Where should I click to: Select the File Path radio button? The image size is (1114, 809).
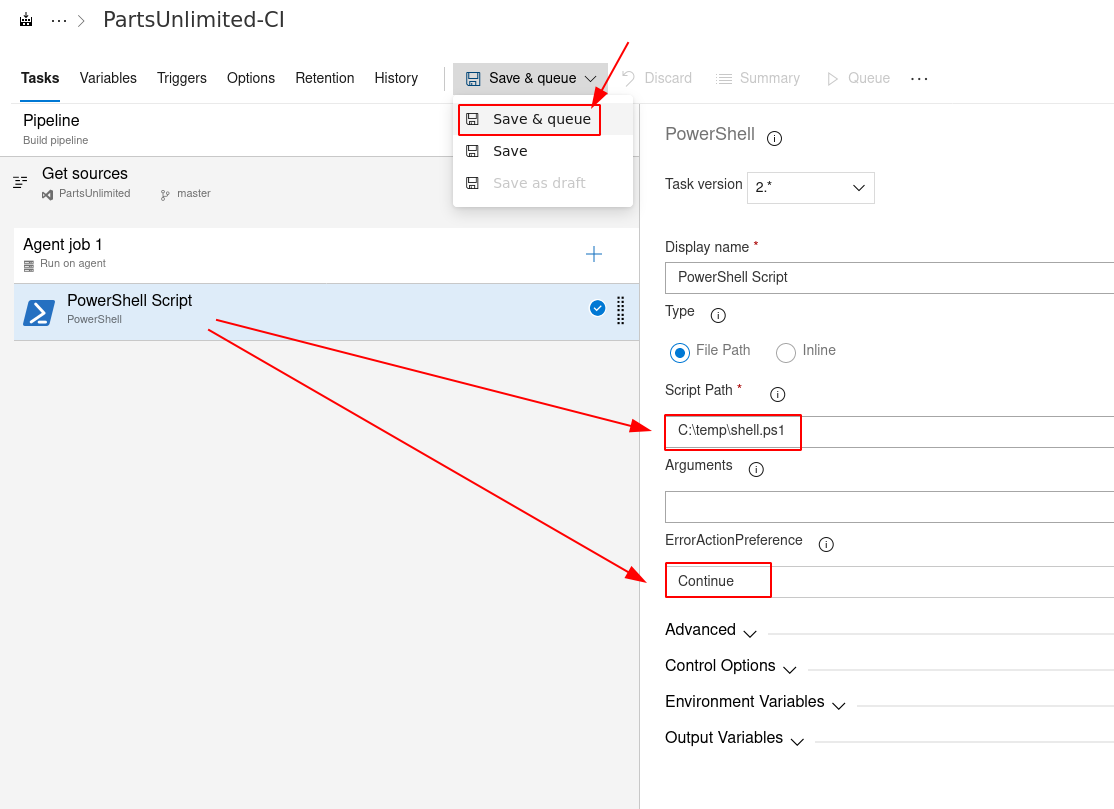pyautogui.click(x=680, y=352)
